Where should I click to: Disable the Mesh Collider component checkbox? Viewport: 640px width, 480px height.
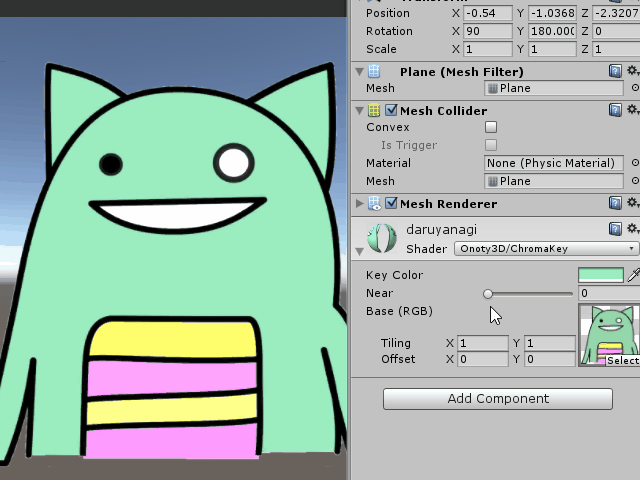[x=391, y=110]
